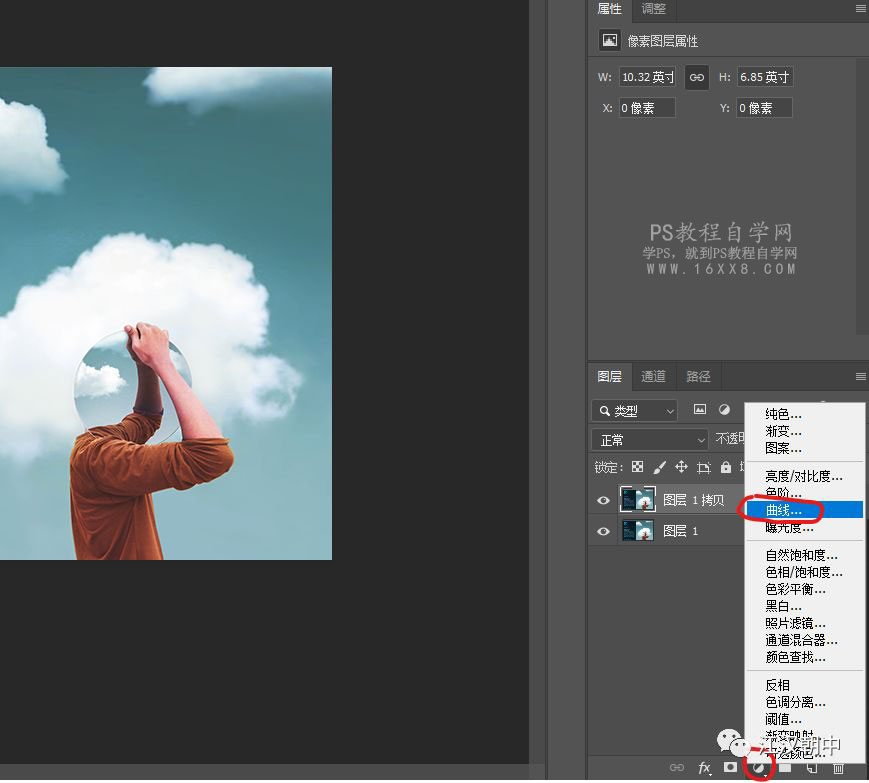Click the create new layer icon
Image resolution: width=869 pixels, height=783 pixels.
(x=813, y=769)
